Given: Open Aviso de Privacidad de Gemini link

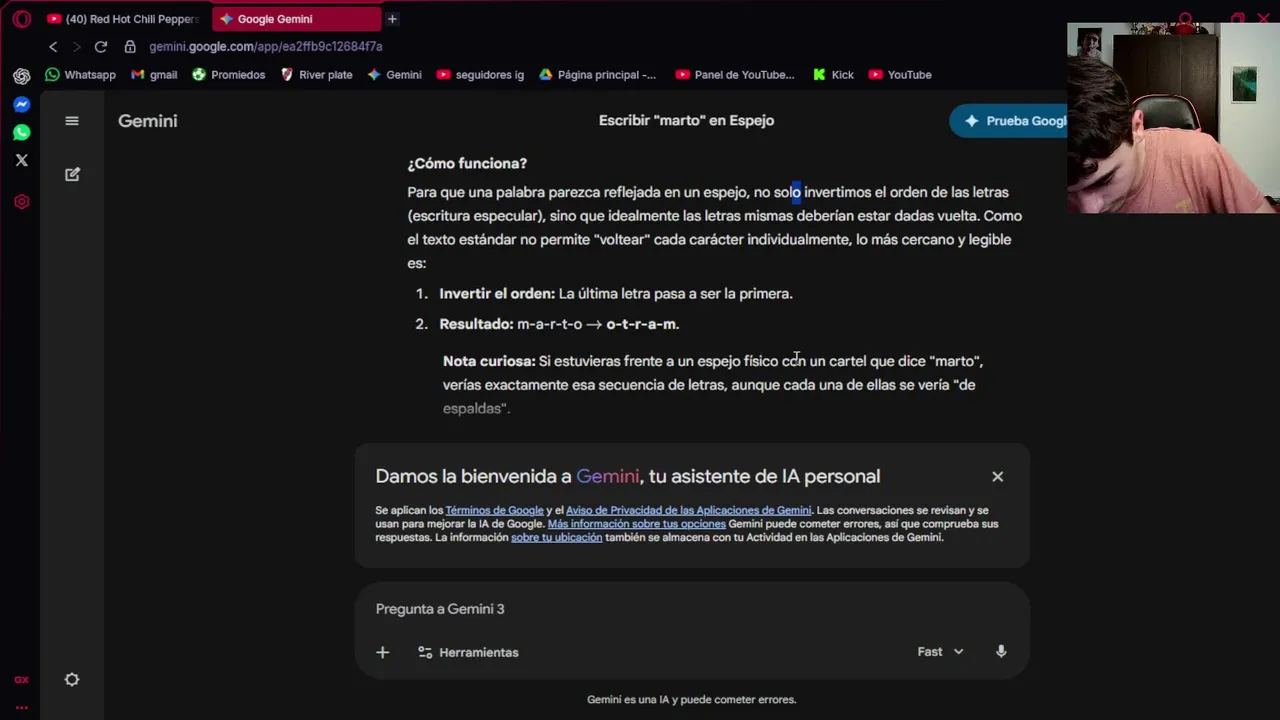Looking at the screenshot, I should pos(689,510).
